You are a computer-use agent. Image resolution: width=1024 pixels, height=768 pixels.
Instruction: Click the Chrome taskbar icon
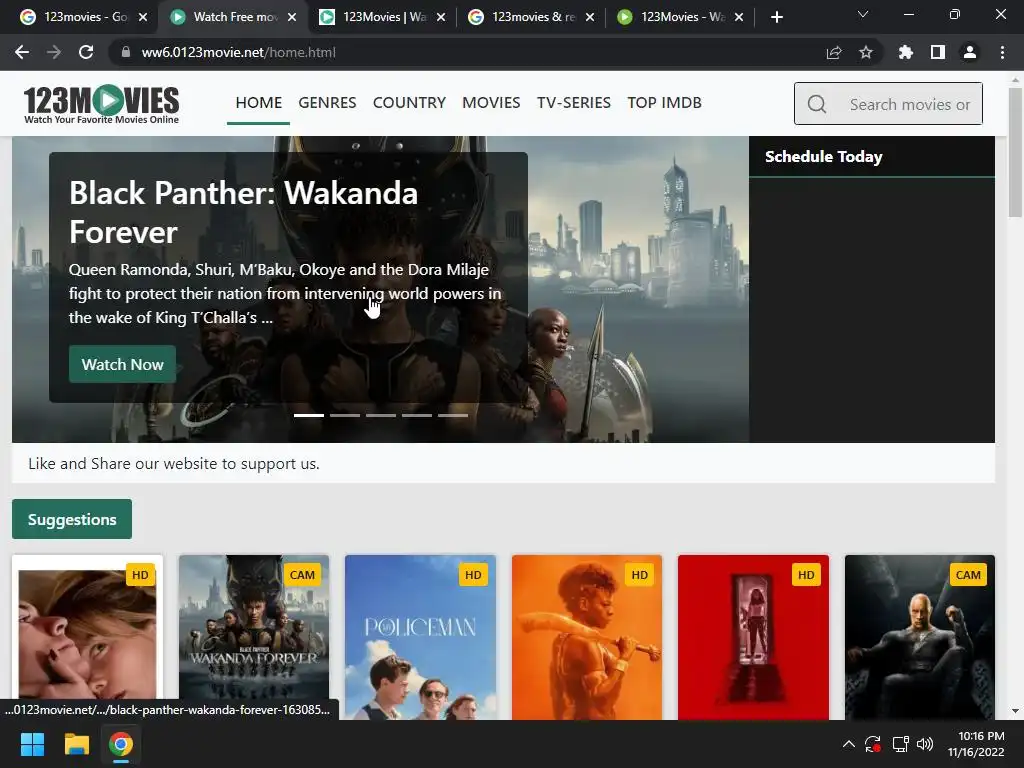(x=121, y=744)
